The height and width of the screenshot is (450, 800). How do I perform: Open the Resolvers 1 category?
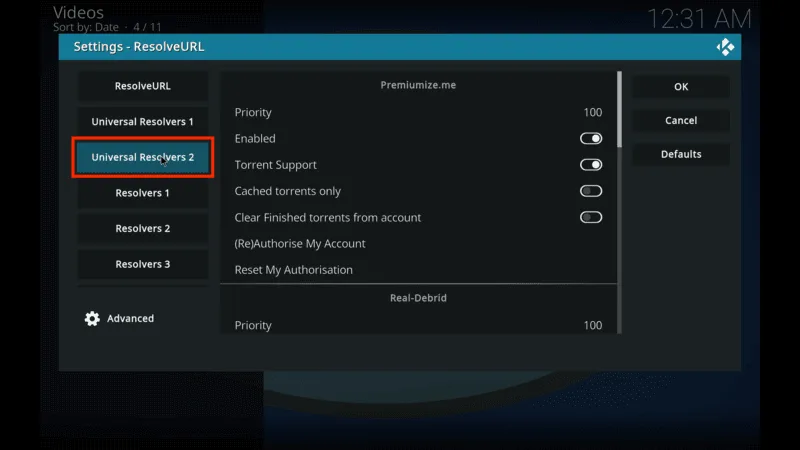(x=142, y=193)
